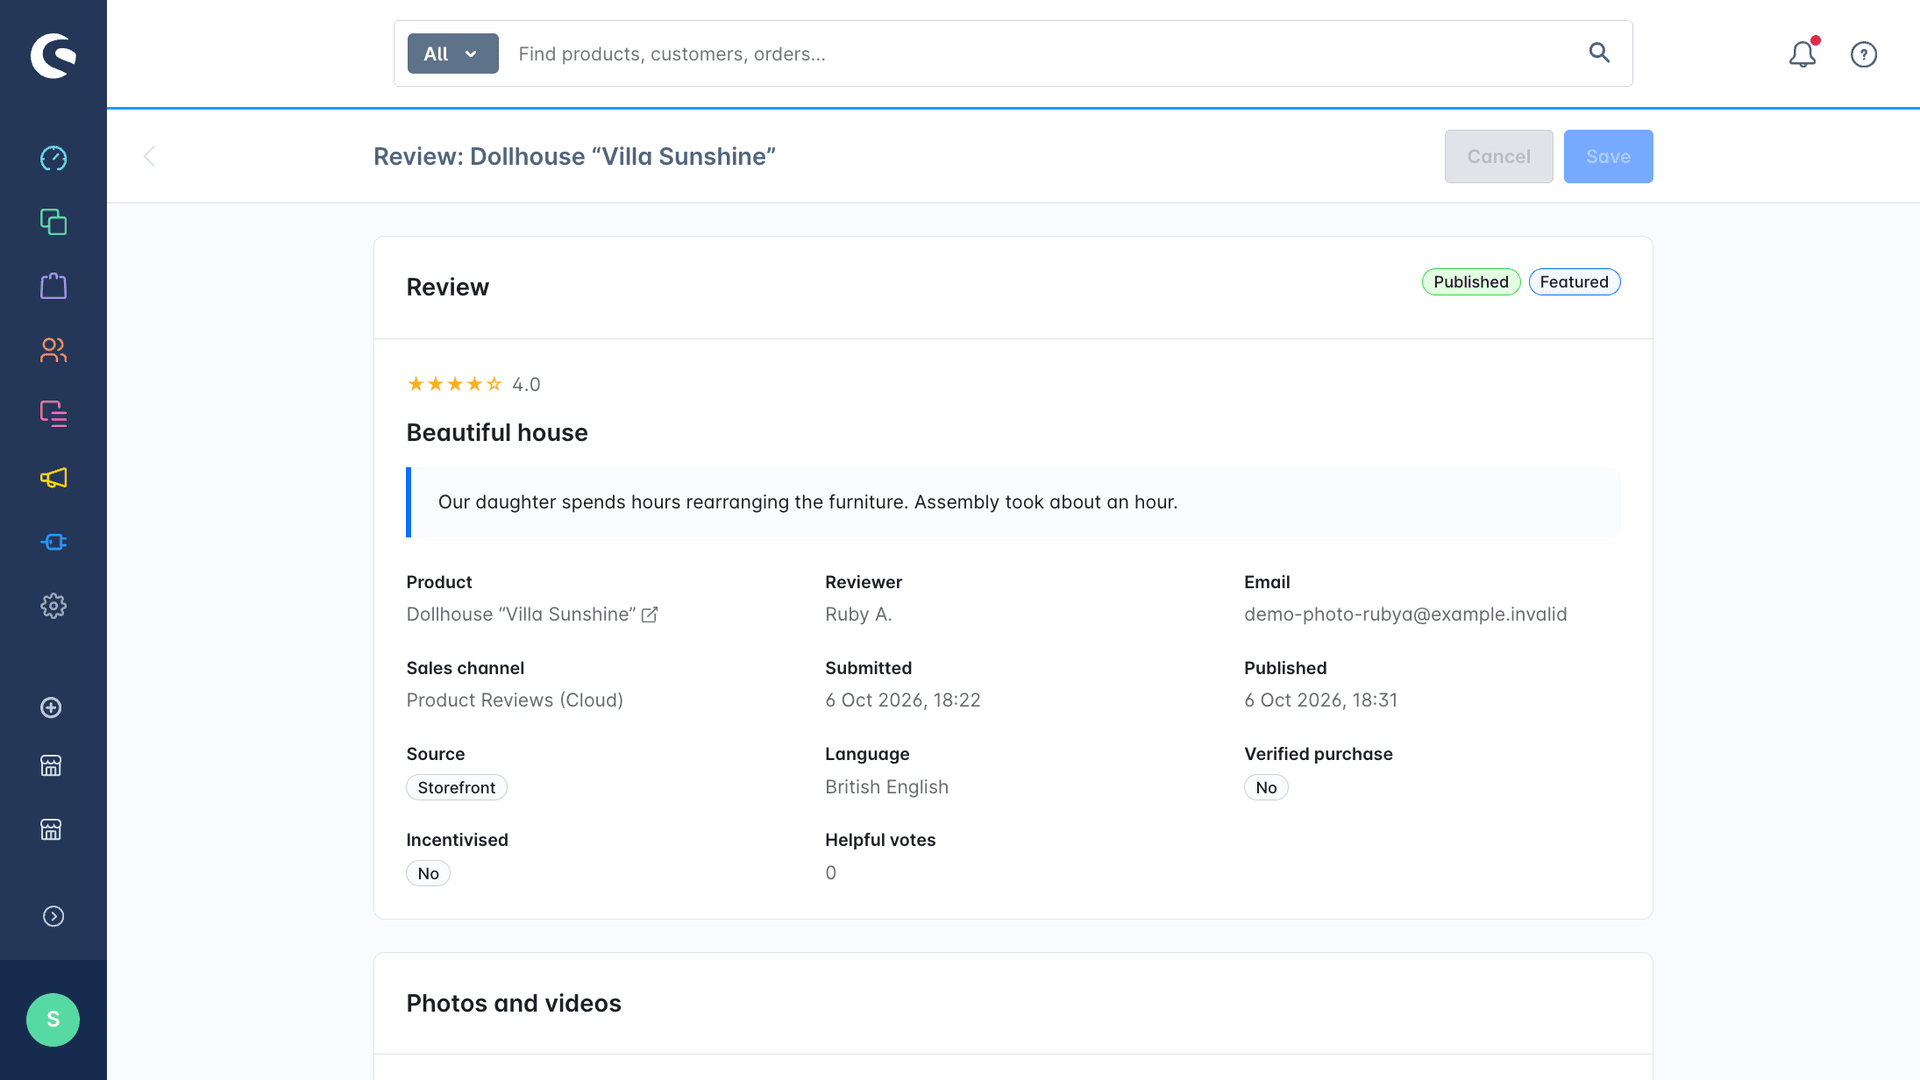Click the page title Review: Dollhouse “Villa Sunshine”
Image resolution: width=1920 pixels, height=1080 pixels.
(574, 157)
